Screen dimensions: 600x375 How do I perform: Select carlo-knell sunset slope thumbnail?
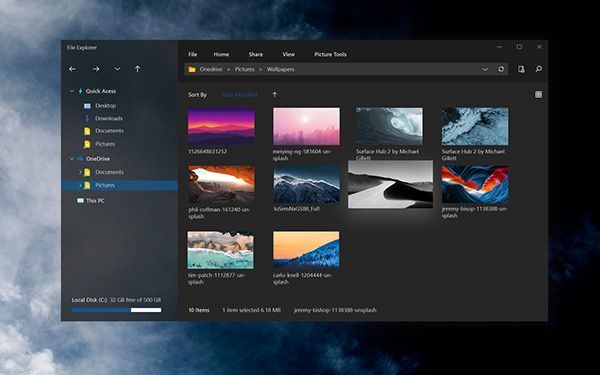point(306,250)
